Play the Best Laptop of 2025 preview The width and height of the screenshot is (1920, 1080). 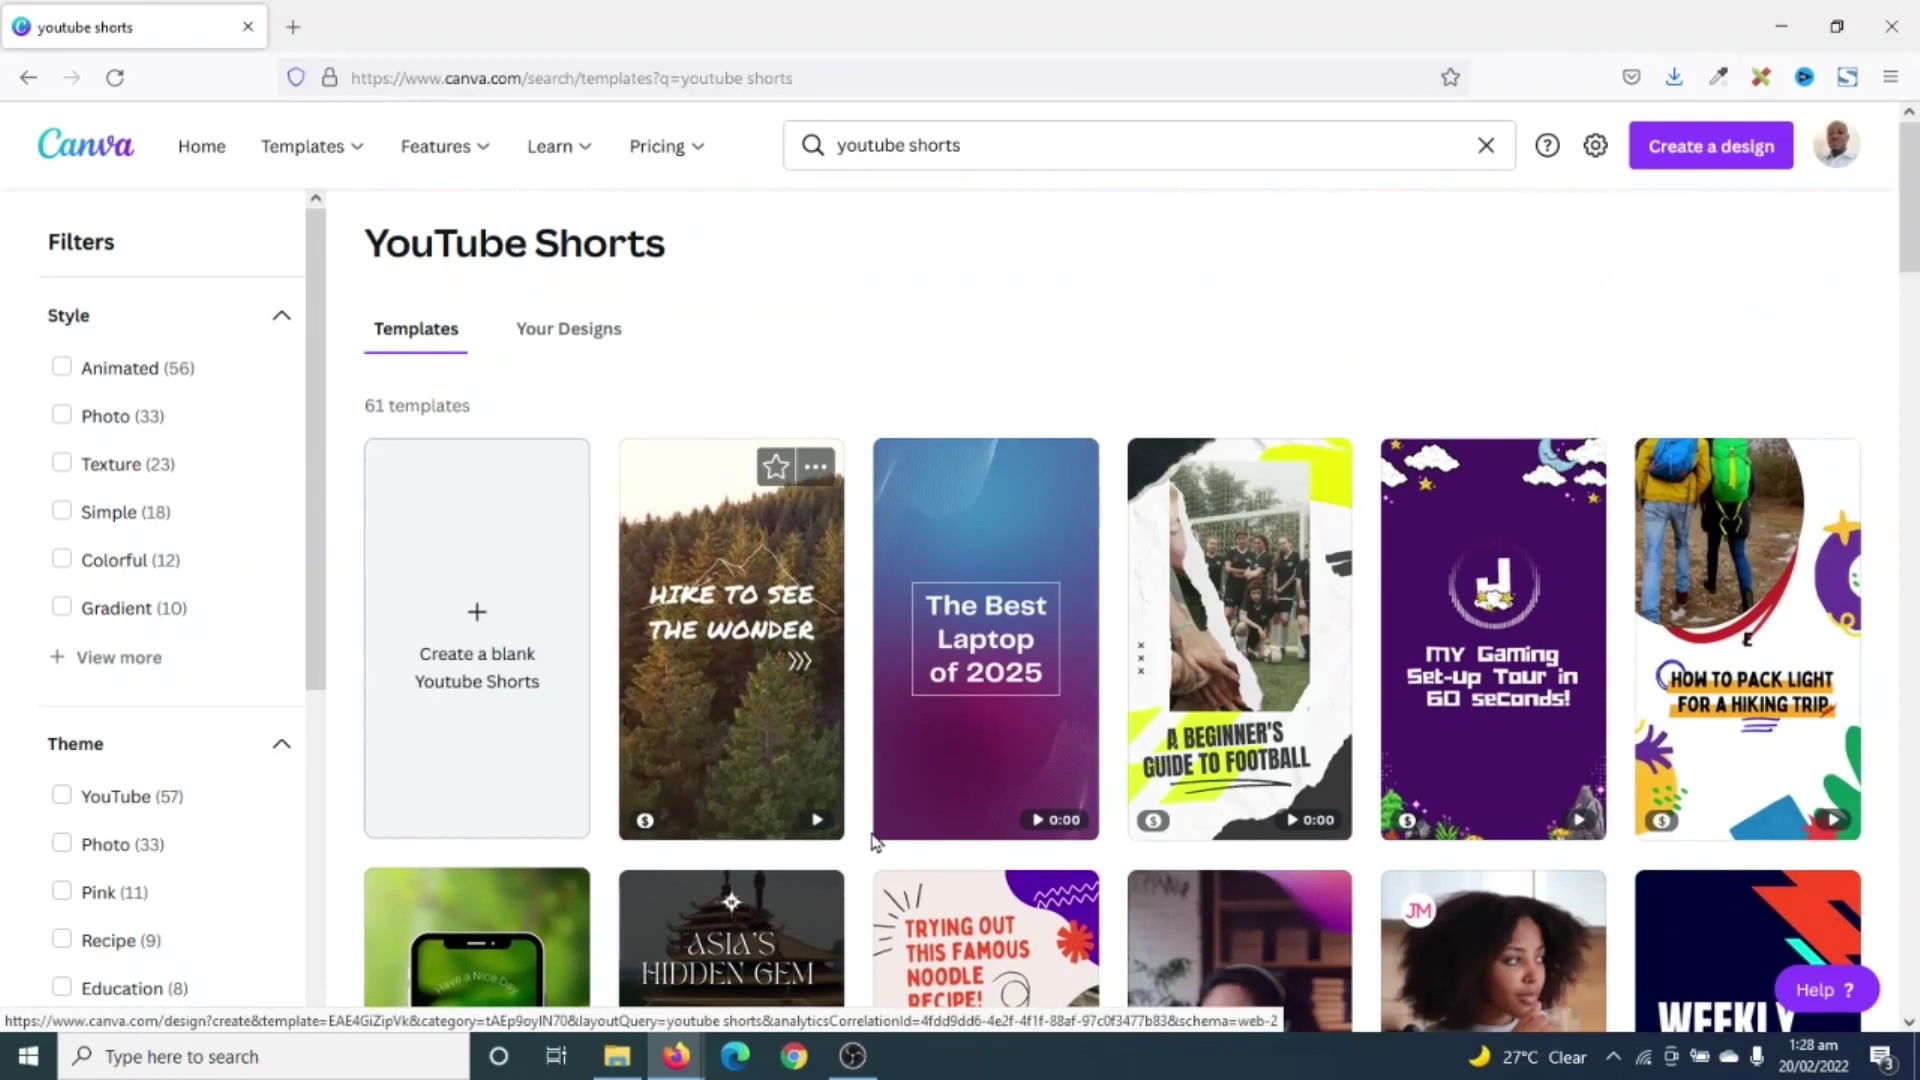coord(1056,820)
